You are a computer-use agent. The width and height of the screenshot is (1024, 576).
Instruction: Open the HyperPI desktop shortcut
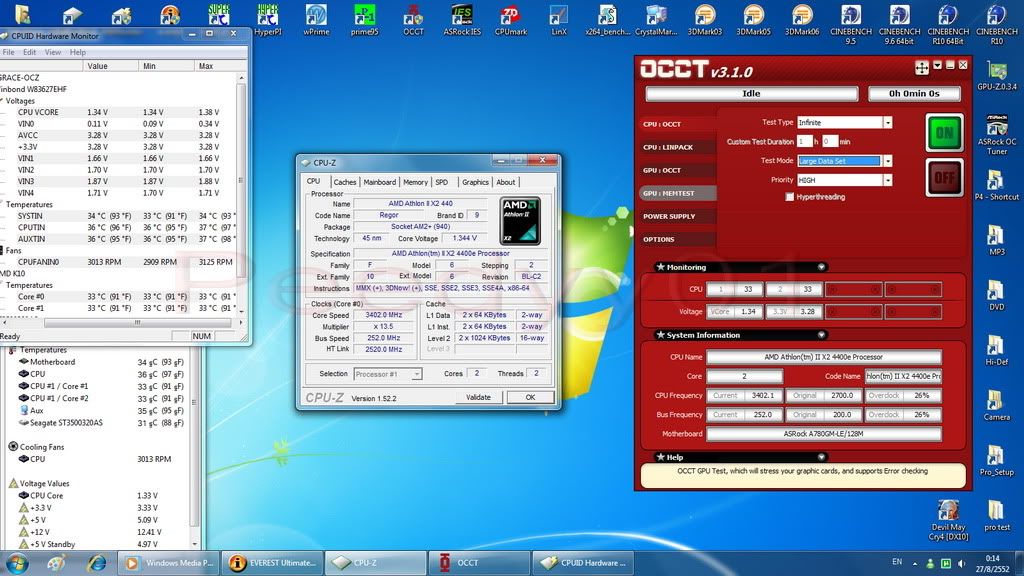(x=268, y=20)
